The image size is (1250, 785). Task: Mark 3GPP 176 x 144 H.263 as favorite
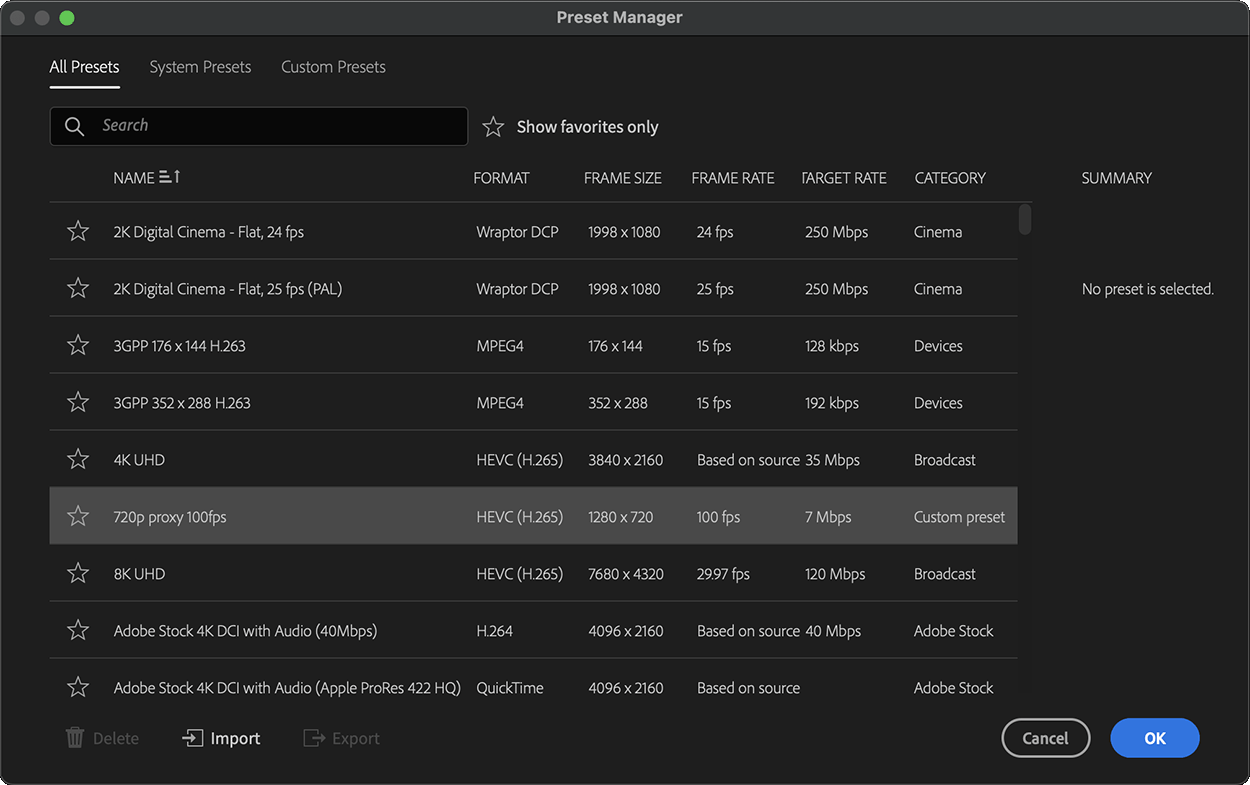click(78, 345)
